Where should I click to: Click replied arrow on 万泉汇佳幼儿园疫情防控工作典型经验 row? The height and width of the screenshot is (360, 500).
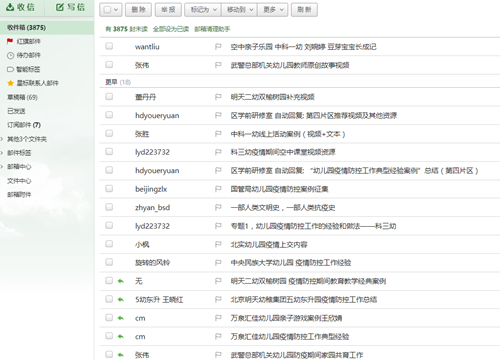pyautogui.click(x=121, y=337)
